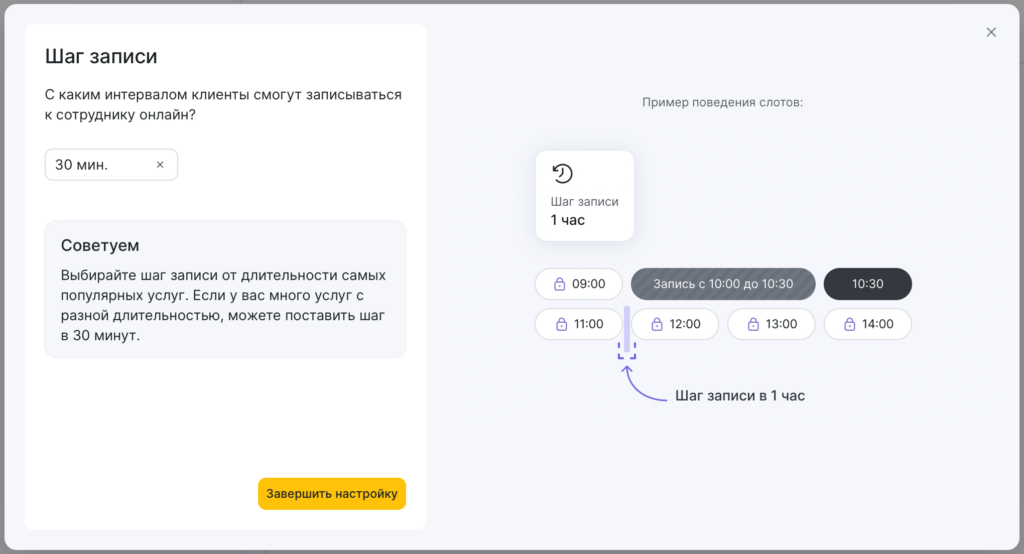Click the Шаг записи heading
The width and height of the screenshot is (1024, 554).
pos(101,57)
